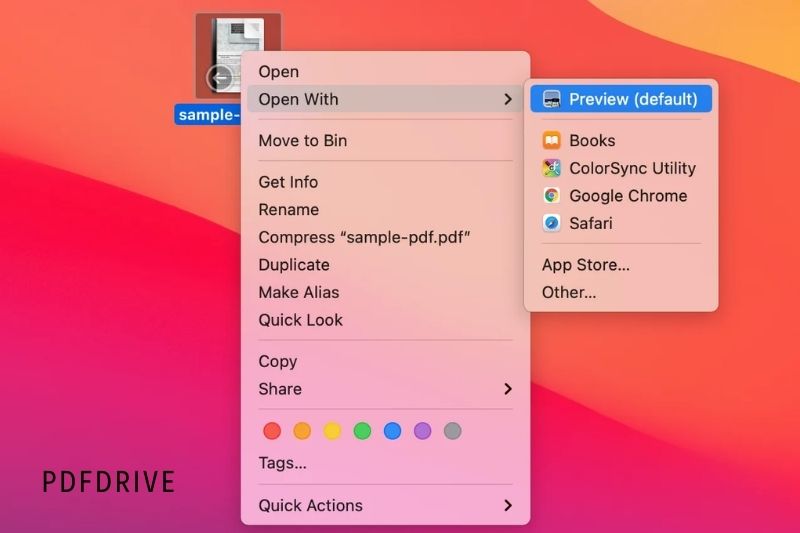Choose Rename from context menu
Image resolution: width=800 pixels, height=533 pixels.
(x=385, y=209)
